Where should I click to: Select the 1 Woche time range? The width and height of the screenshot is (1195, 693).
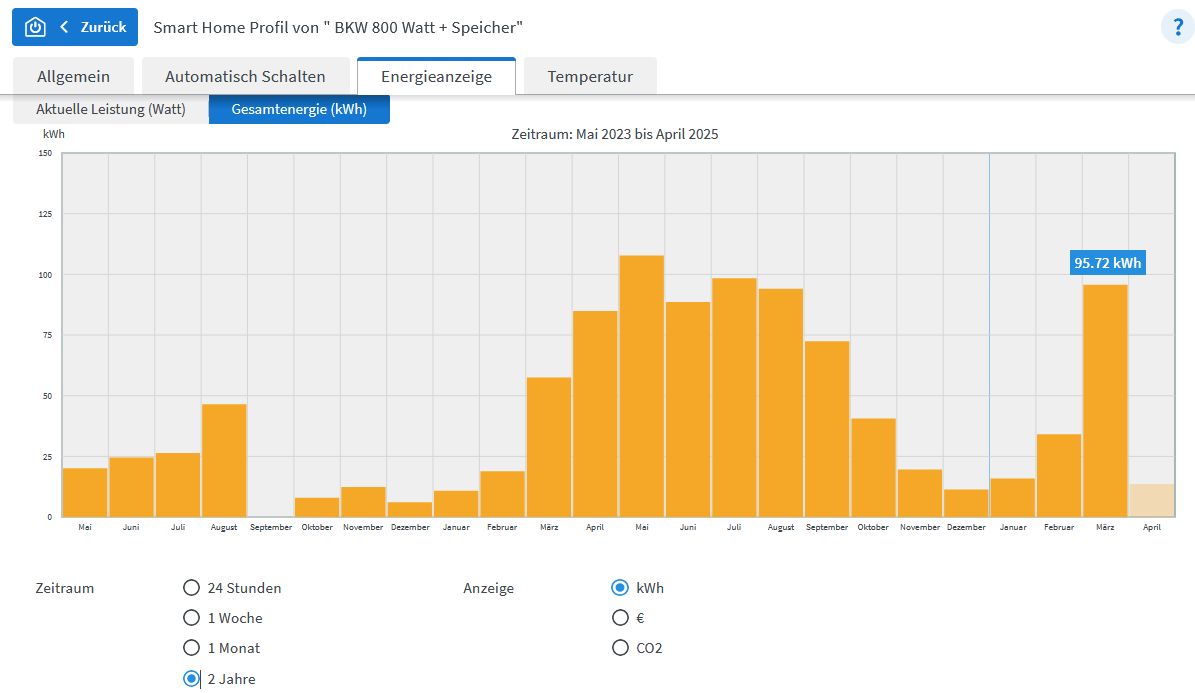tap(191, 618)
